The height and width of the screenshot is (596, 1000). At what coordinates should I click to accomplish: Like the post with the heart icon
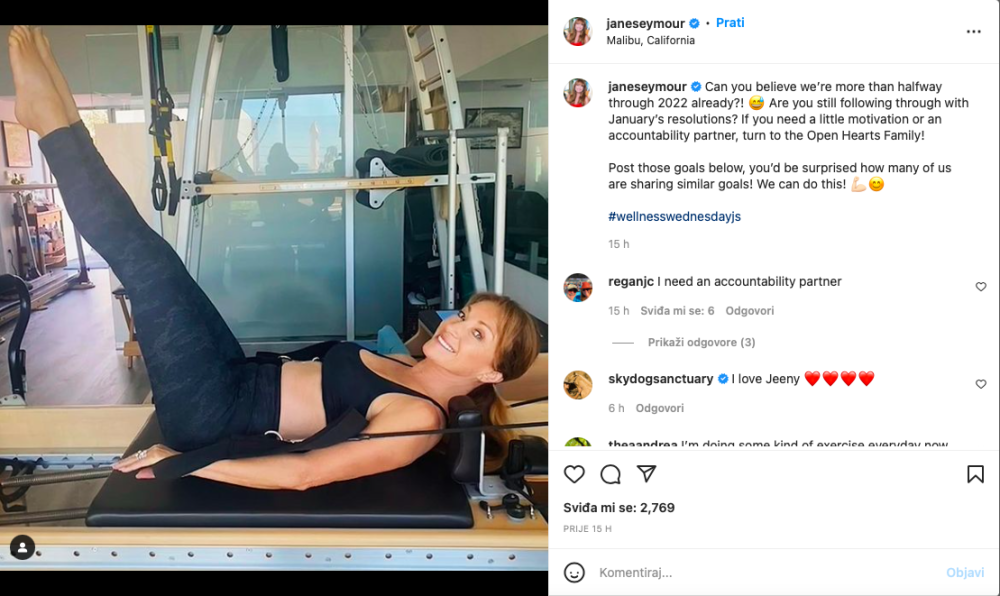pyautogui.click(x=575, y=474)
